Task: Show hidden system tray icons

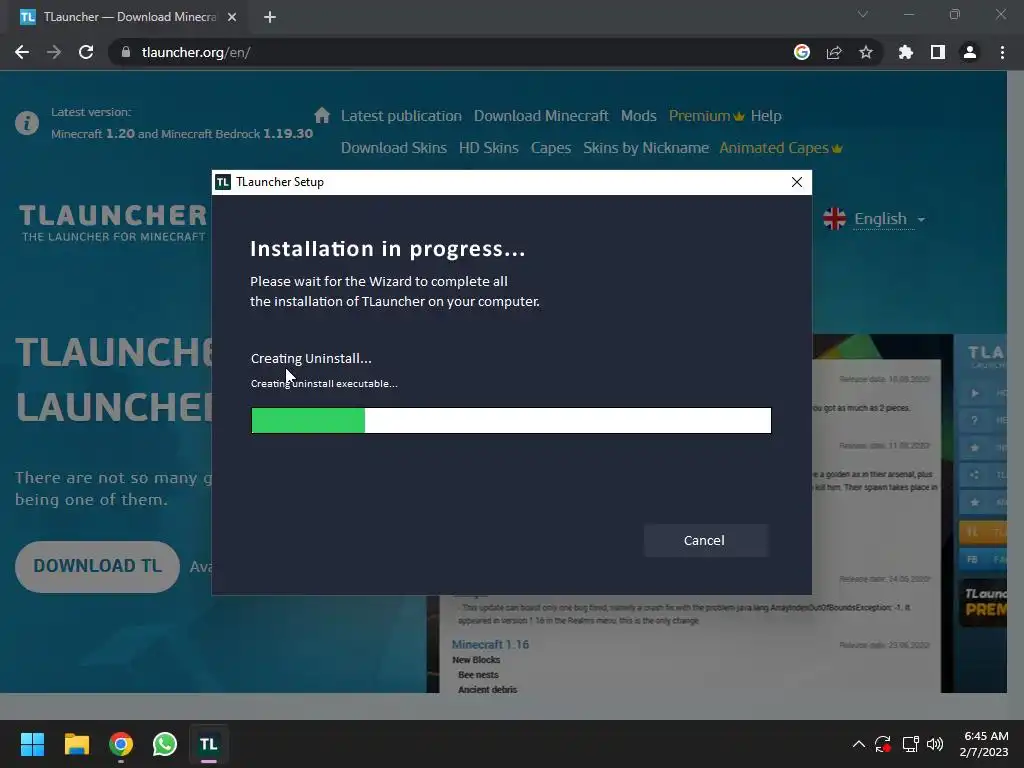Action: [x=859, y=744]
